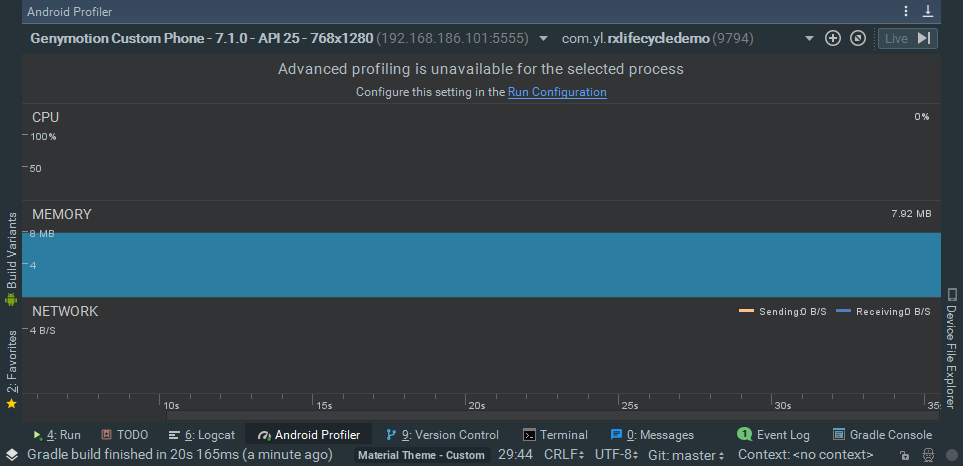
Task: Hide the Android Profiler panel
Action: point(928,11)
